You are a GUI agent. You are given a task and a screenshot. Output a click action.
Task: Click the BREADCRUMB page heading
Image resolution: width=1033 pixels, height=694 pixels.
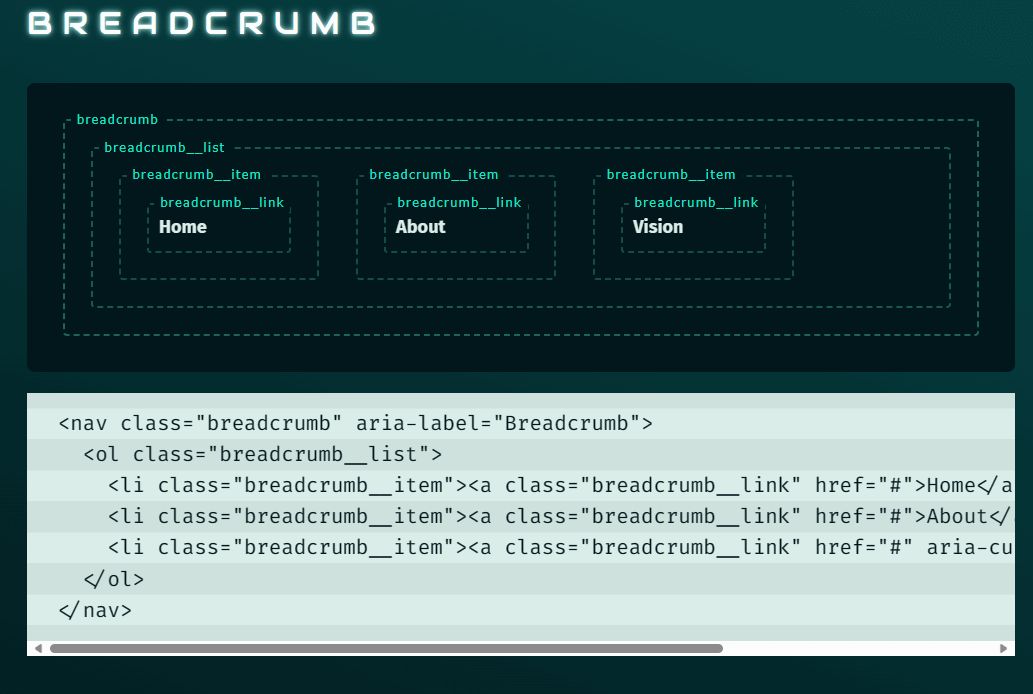[203, 24]
